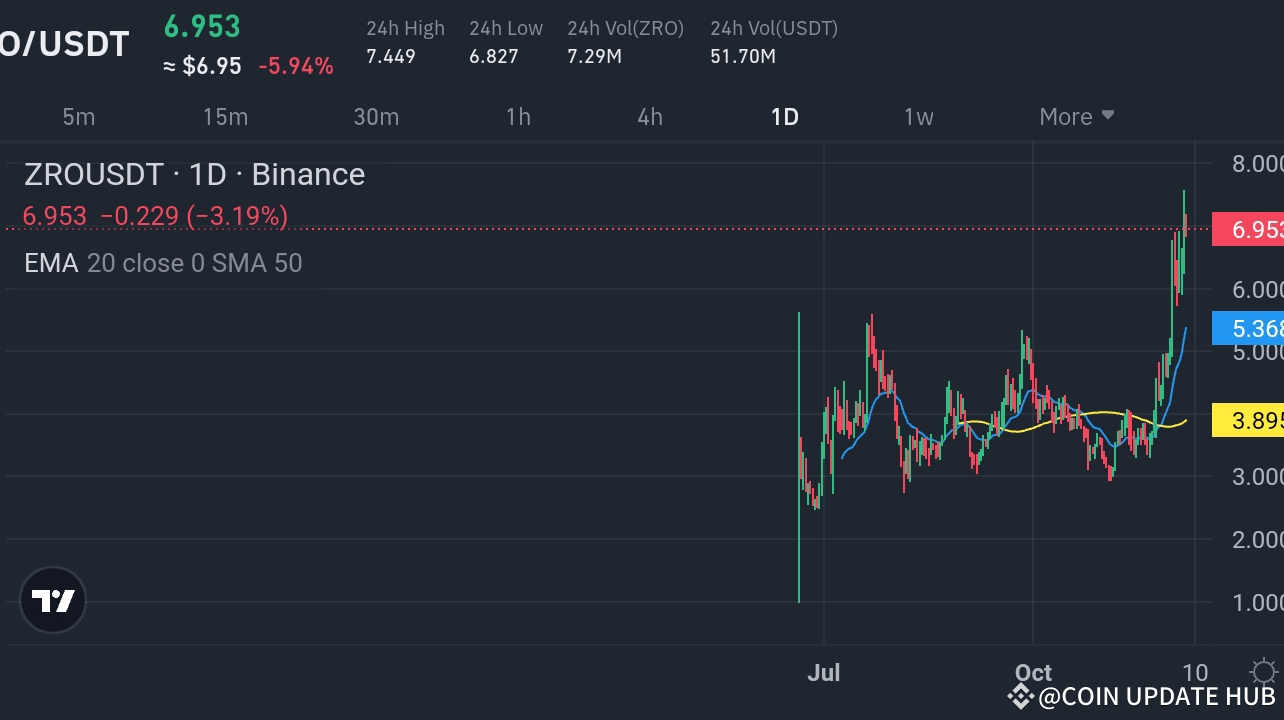The height and width of the screenshot is (720, 1284).
Task: Click the yellow SMA price label 3.895
Action: click(x=1247, y=421)
